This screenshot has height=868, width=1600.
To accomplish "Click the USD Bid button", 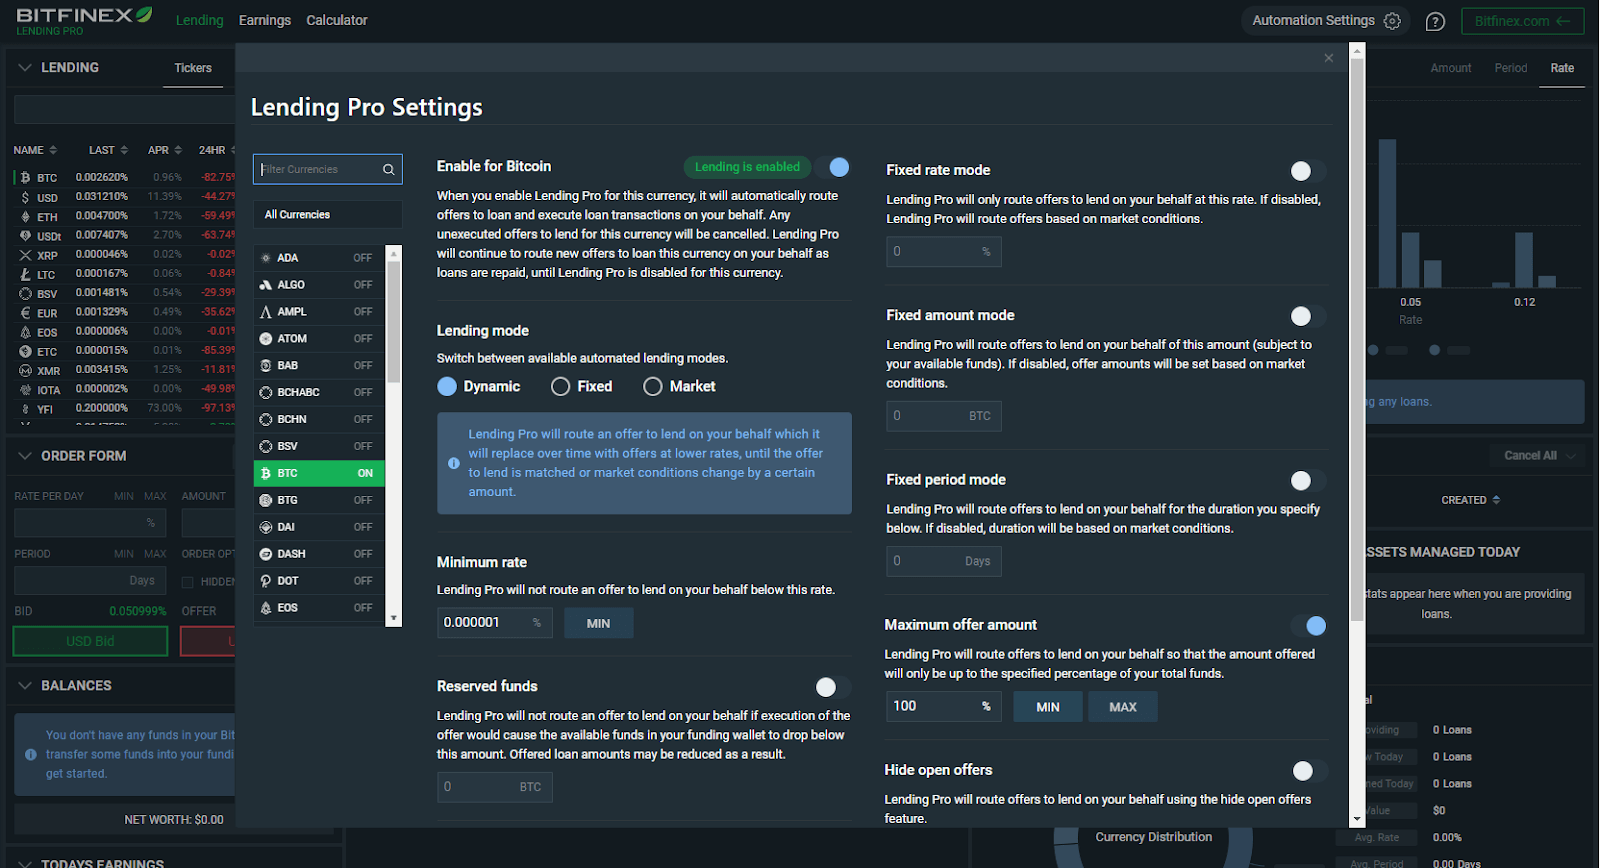I will point(90,641).
